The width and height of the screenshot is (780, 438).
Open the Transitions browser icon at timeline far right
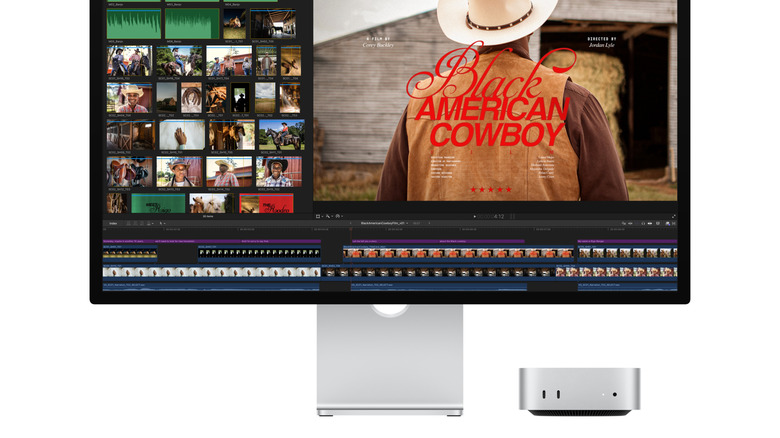click(x=674, y=223)
